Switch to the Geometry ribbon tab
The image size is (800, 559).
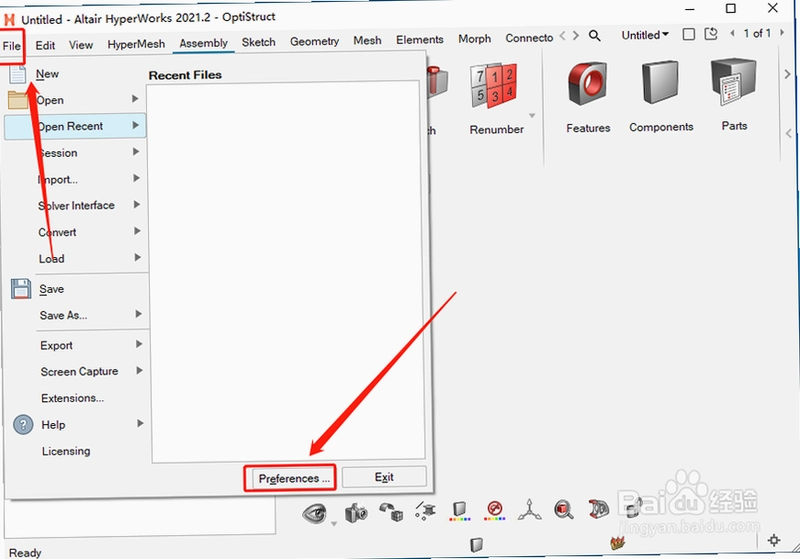click(314, 41)
